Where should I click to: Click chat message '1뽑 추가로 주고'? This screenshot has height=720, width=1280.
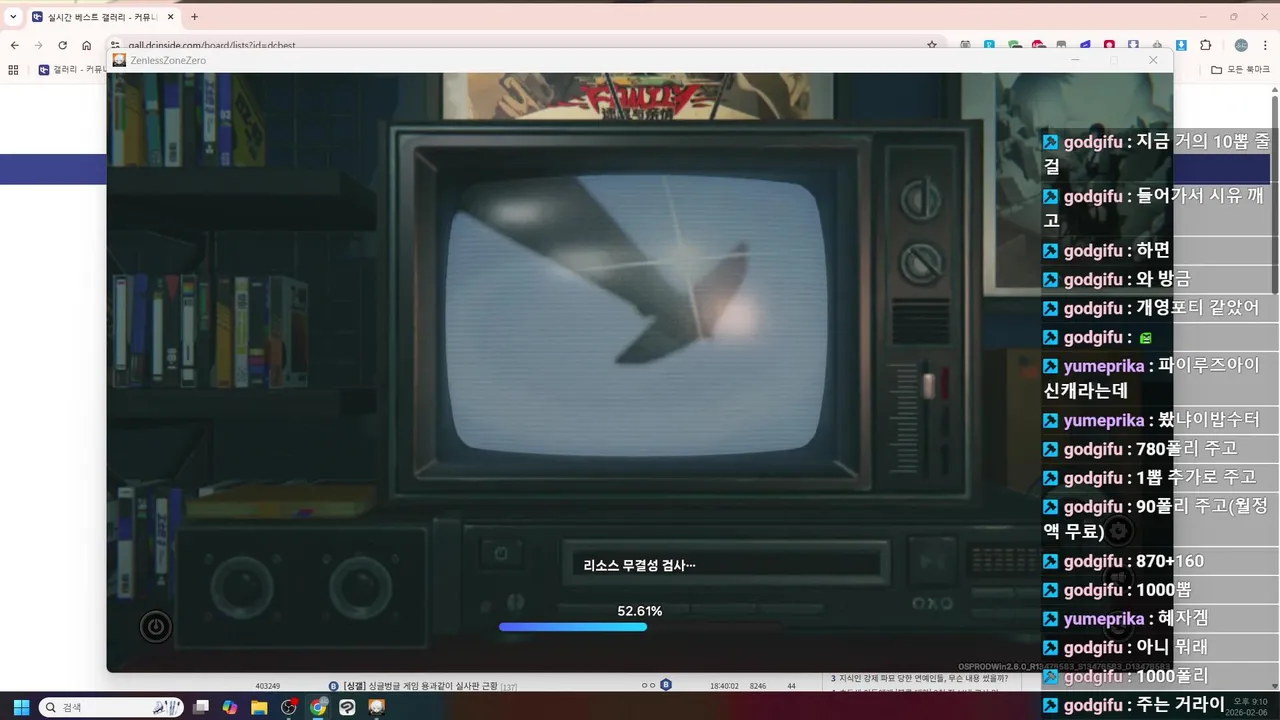(1196, 478)
